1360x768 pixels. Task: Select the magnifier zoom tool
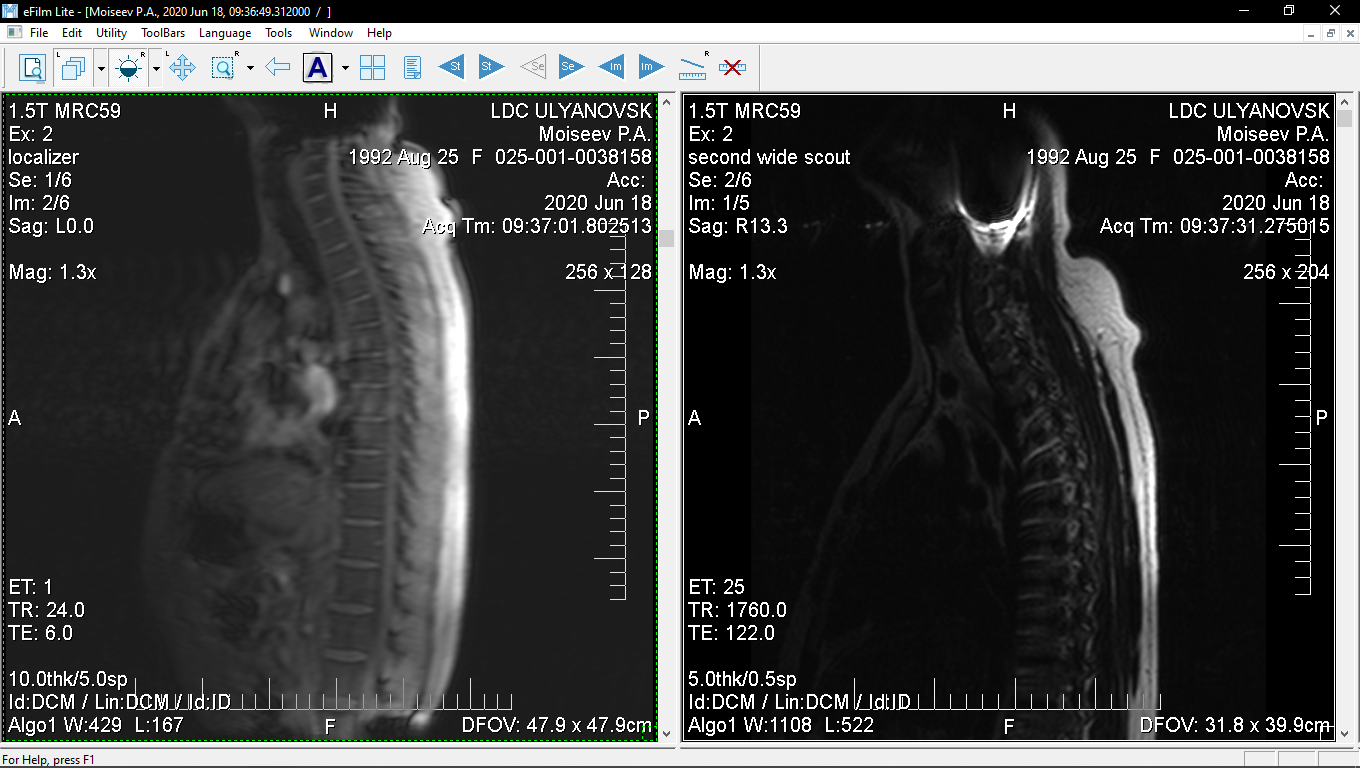(222, 68)
